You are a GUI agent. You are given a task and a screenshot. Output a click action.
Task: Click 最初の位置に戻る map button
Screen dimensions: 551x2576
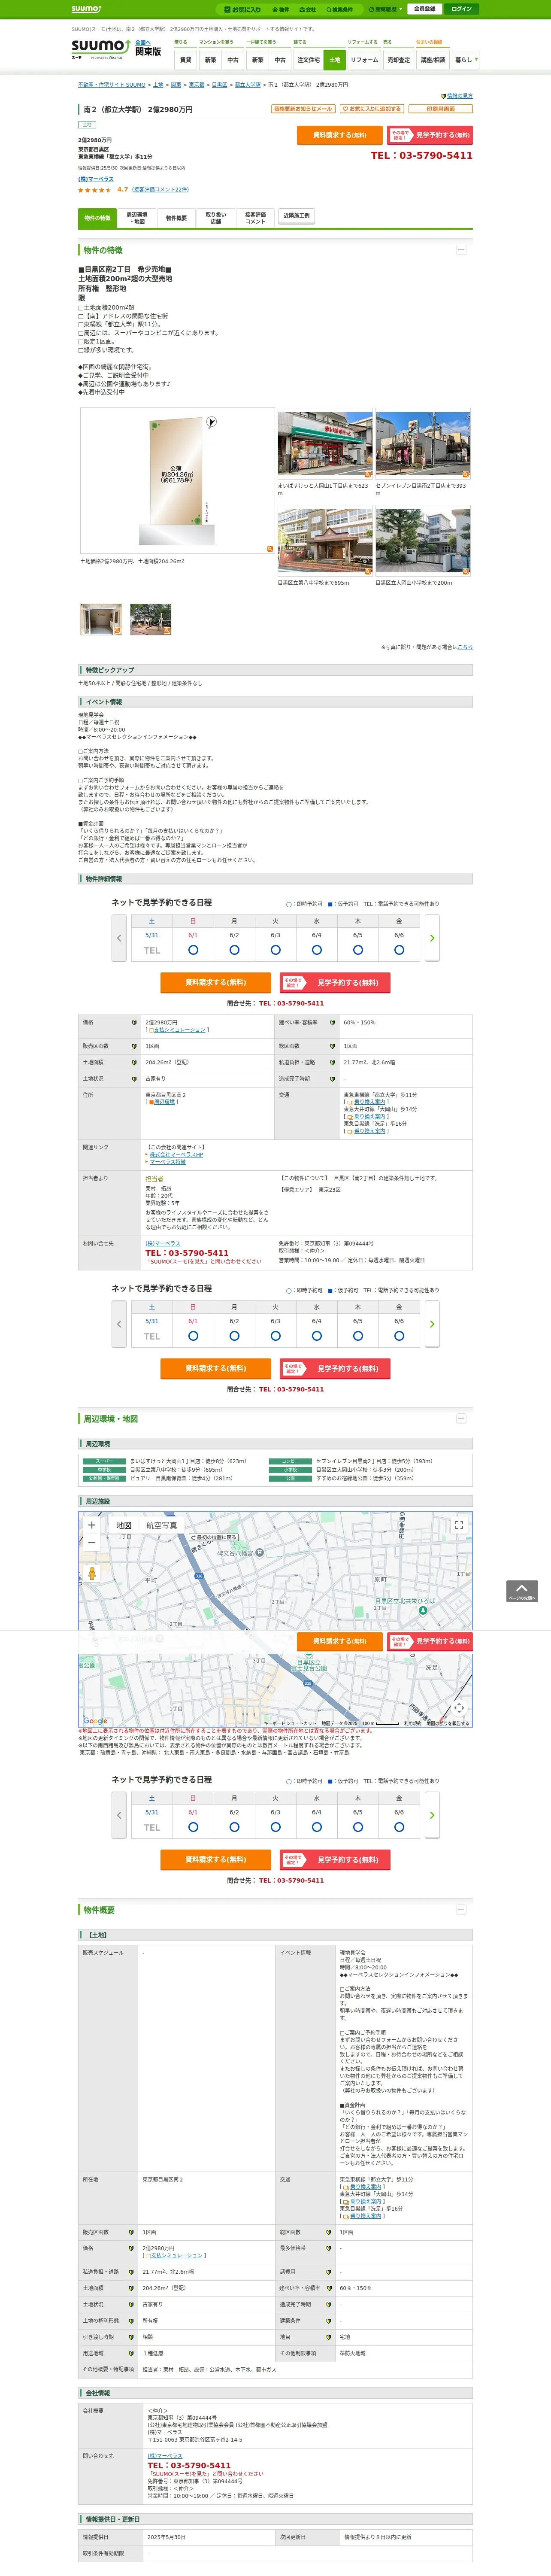coord(214,1537)
